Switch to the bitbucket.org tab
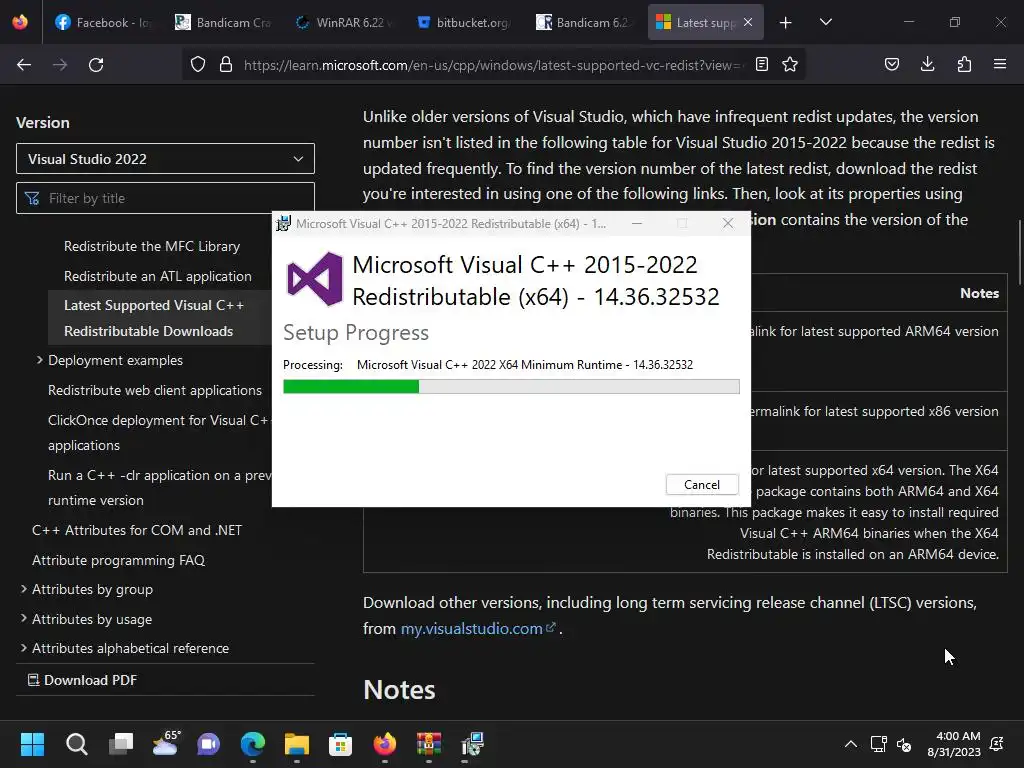Screen dimensions: 1024x768 tap(464, 22)
